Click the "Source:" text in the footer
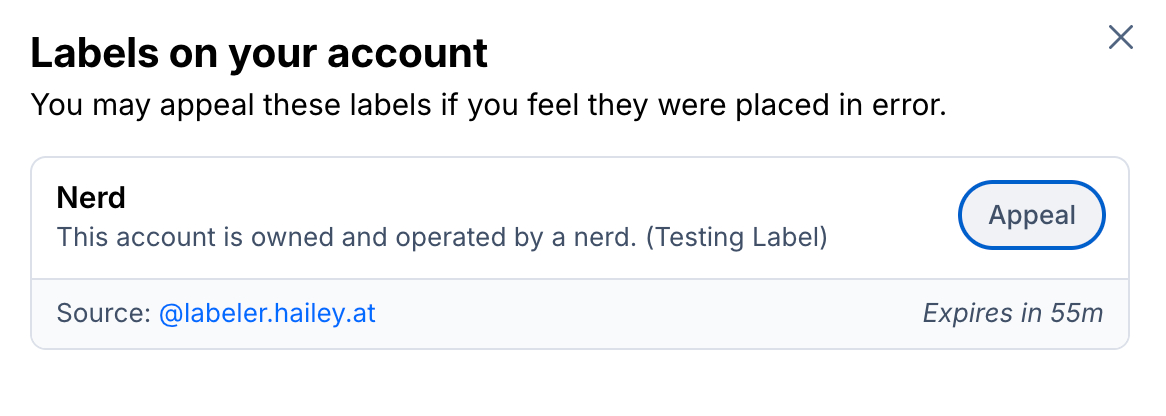 [x=103, y=314]
